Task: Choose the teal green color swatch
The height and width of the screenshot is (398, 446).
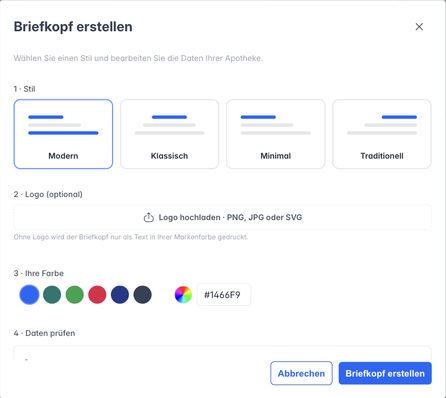Action: [x=52, y=295]
